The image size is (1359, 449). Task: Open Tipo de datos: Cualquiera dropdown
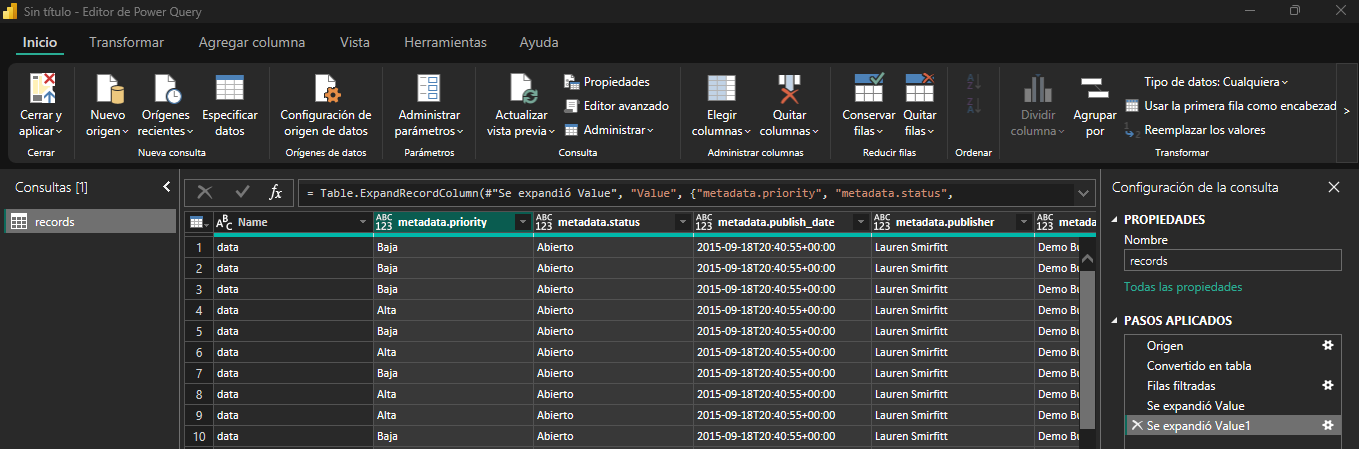pos(1216,82)
